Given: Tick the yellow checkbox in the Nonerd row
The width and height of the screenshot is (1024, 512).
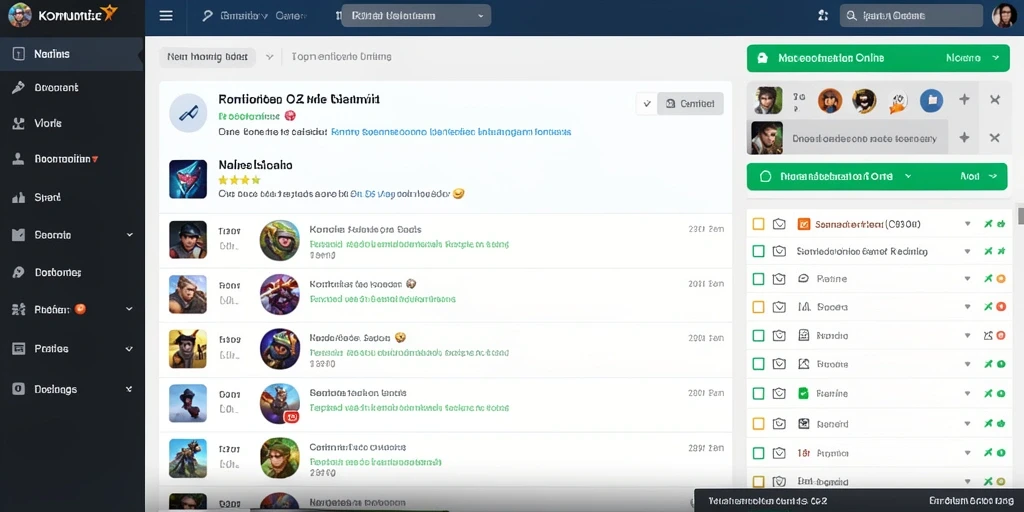Looking at the screenshot, I should 758,424.
